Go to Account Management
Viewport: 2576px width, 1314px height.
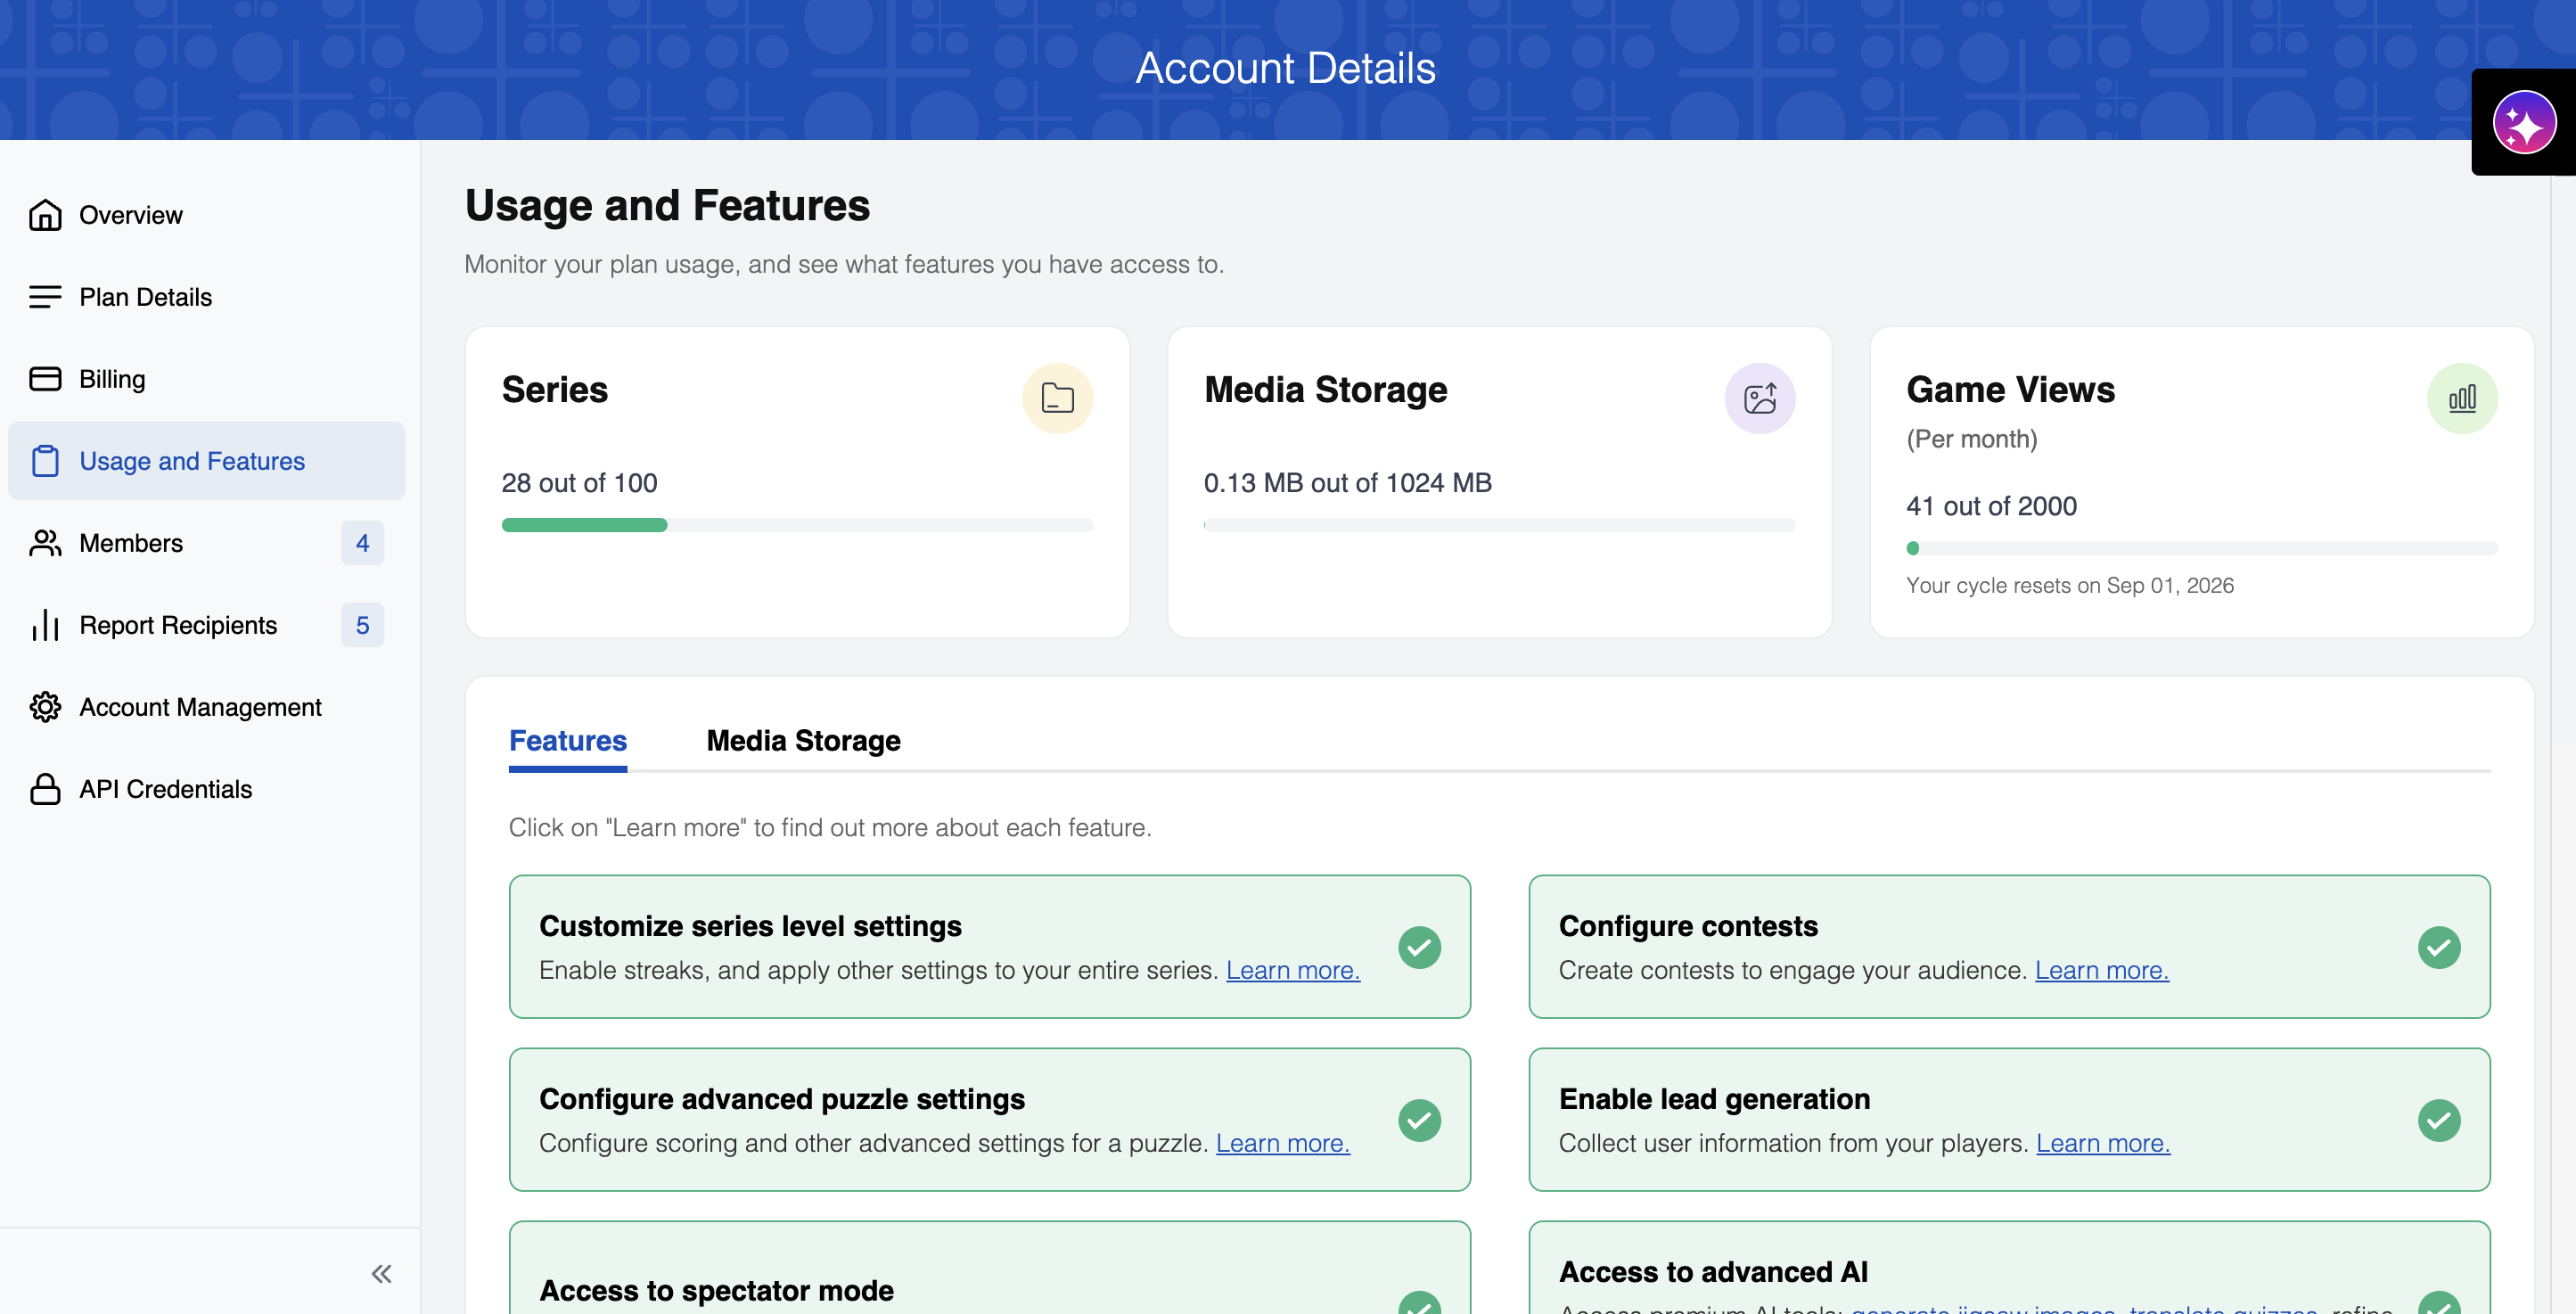[207, 707]
